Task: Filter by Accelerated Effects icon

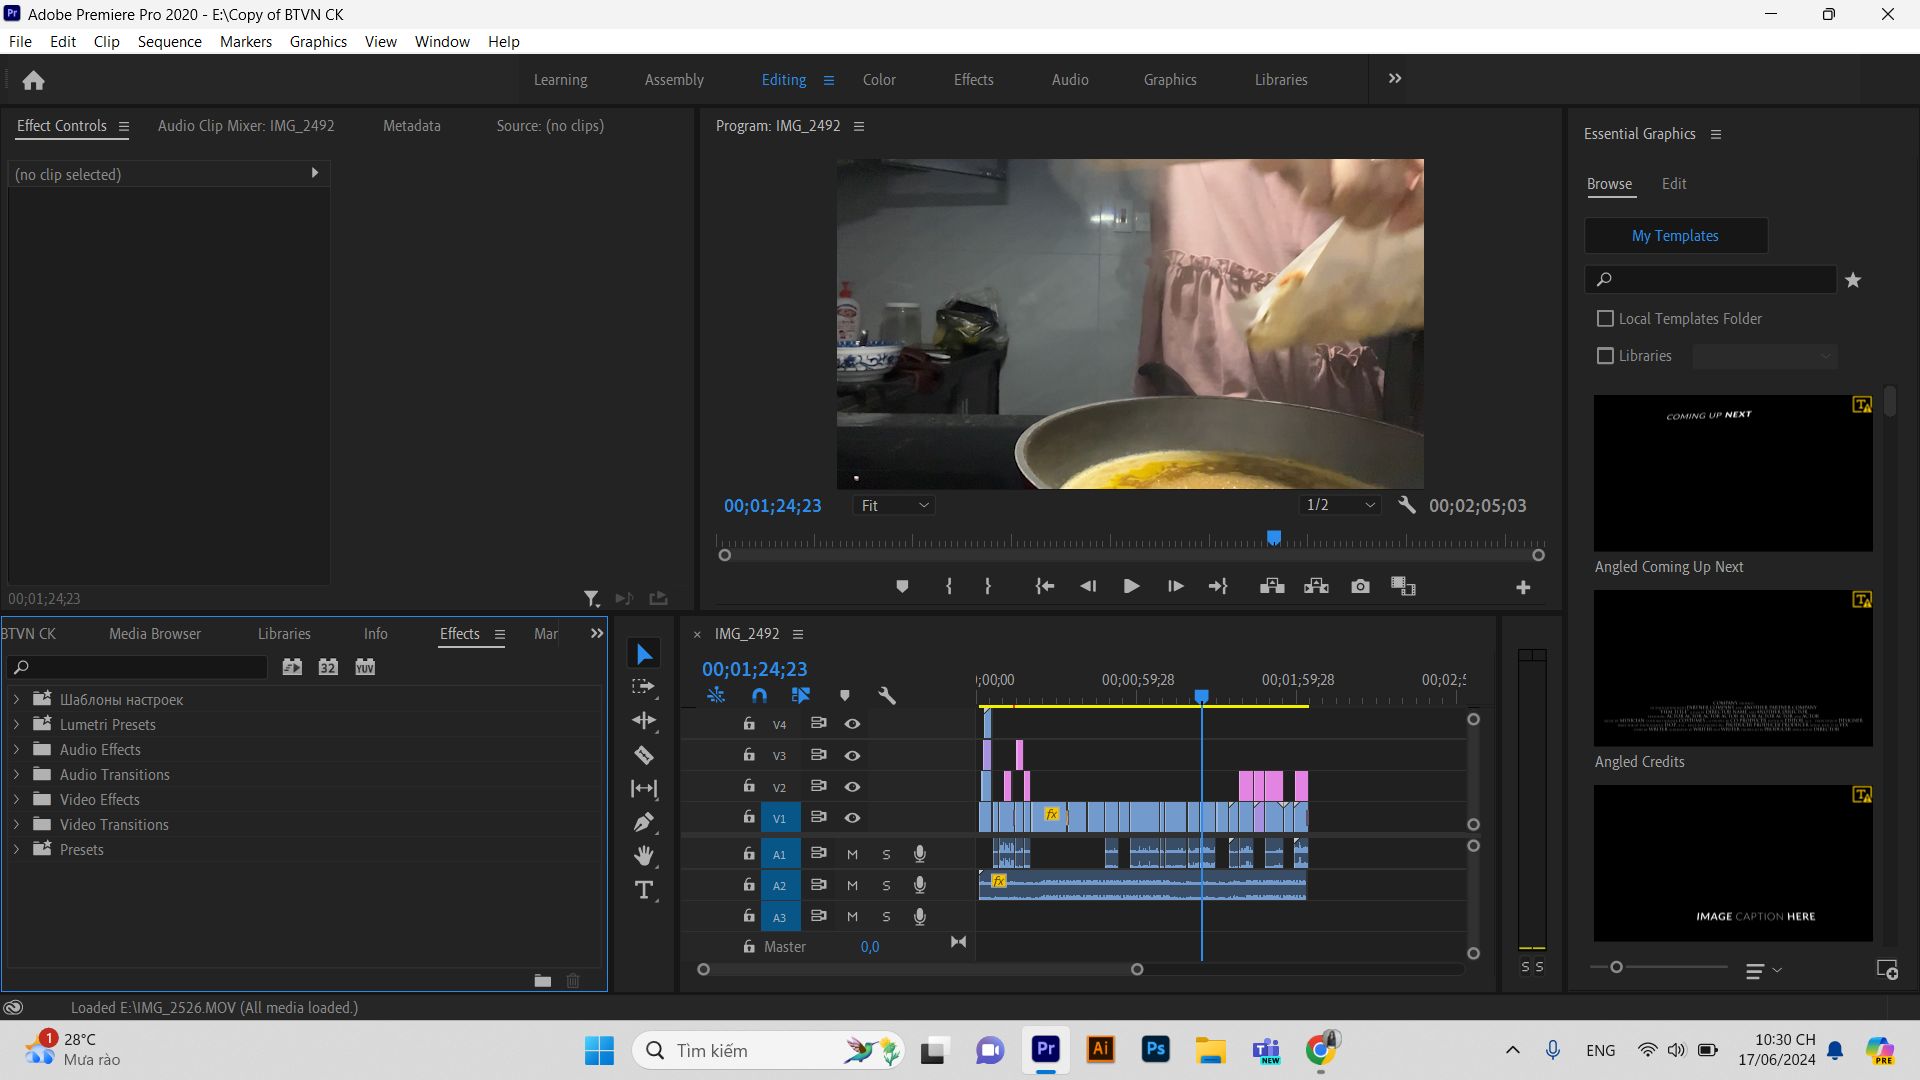Action: click(292, 667)
